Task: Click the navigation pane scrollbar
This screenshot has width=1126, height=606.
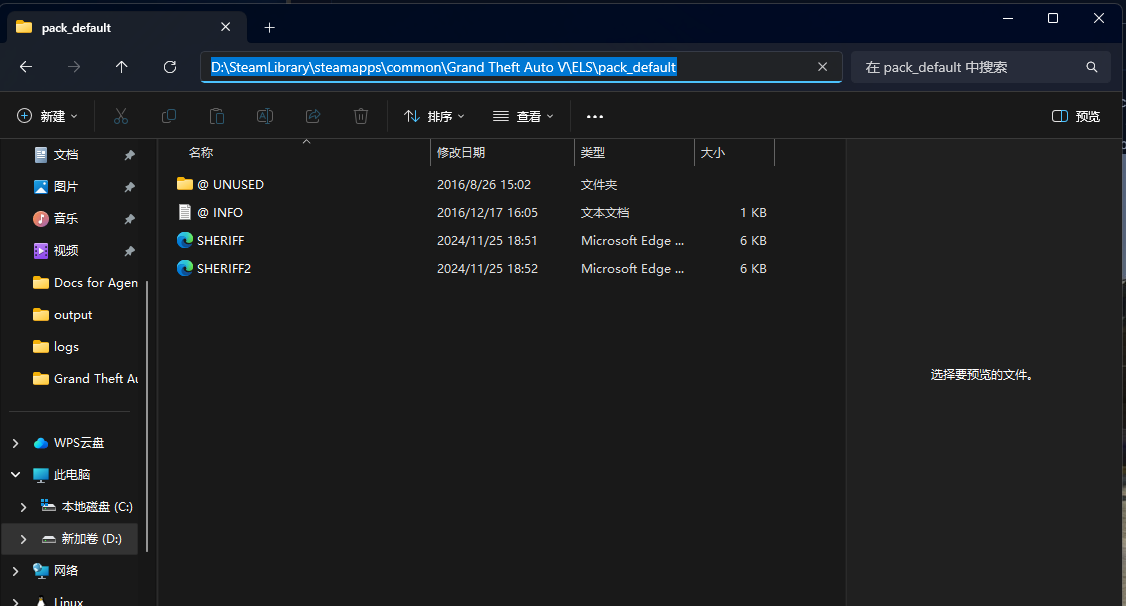Action: click(147, 416)
